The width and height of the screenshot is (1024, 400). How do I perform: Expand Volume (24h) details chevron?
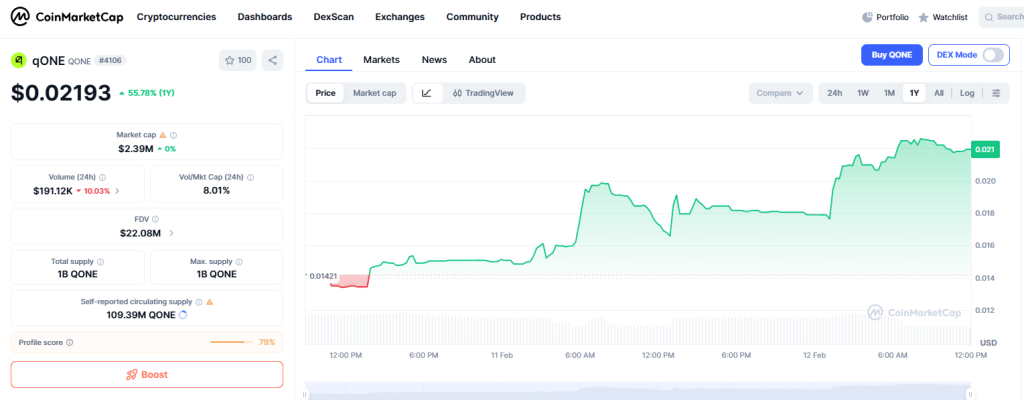tap(118, 191)
